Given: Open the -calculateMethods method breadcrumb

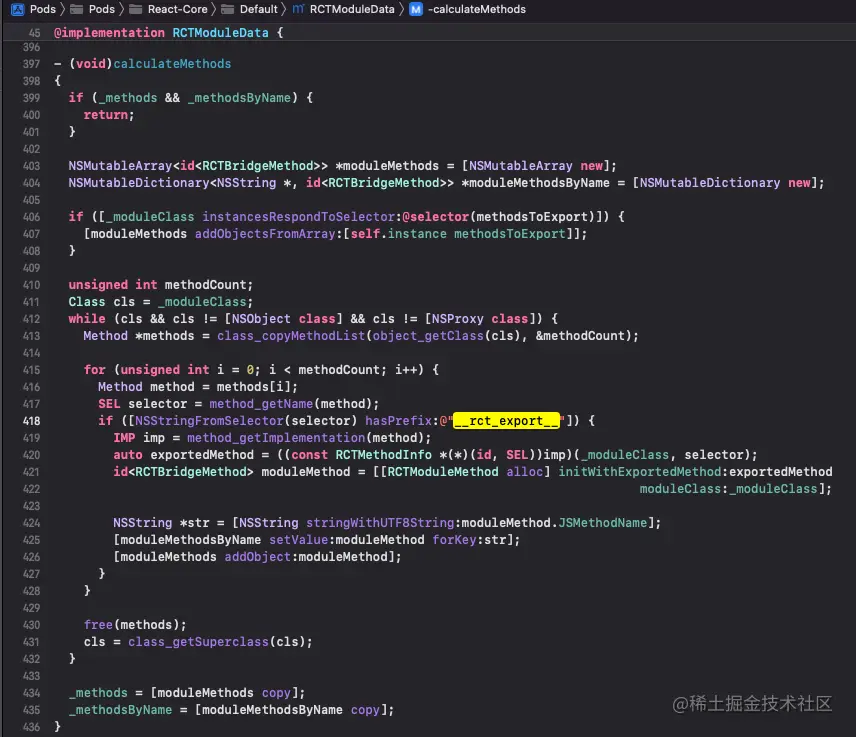Looking at the screenshot, I should coord(477,9).
